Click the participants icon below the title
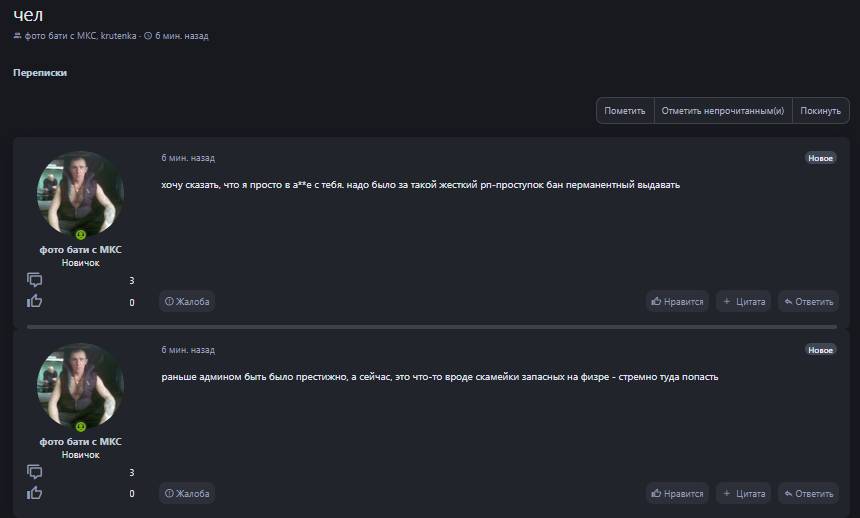Screen dimensions: 860x518 [x=18, y=36]
